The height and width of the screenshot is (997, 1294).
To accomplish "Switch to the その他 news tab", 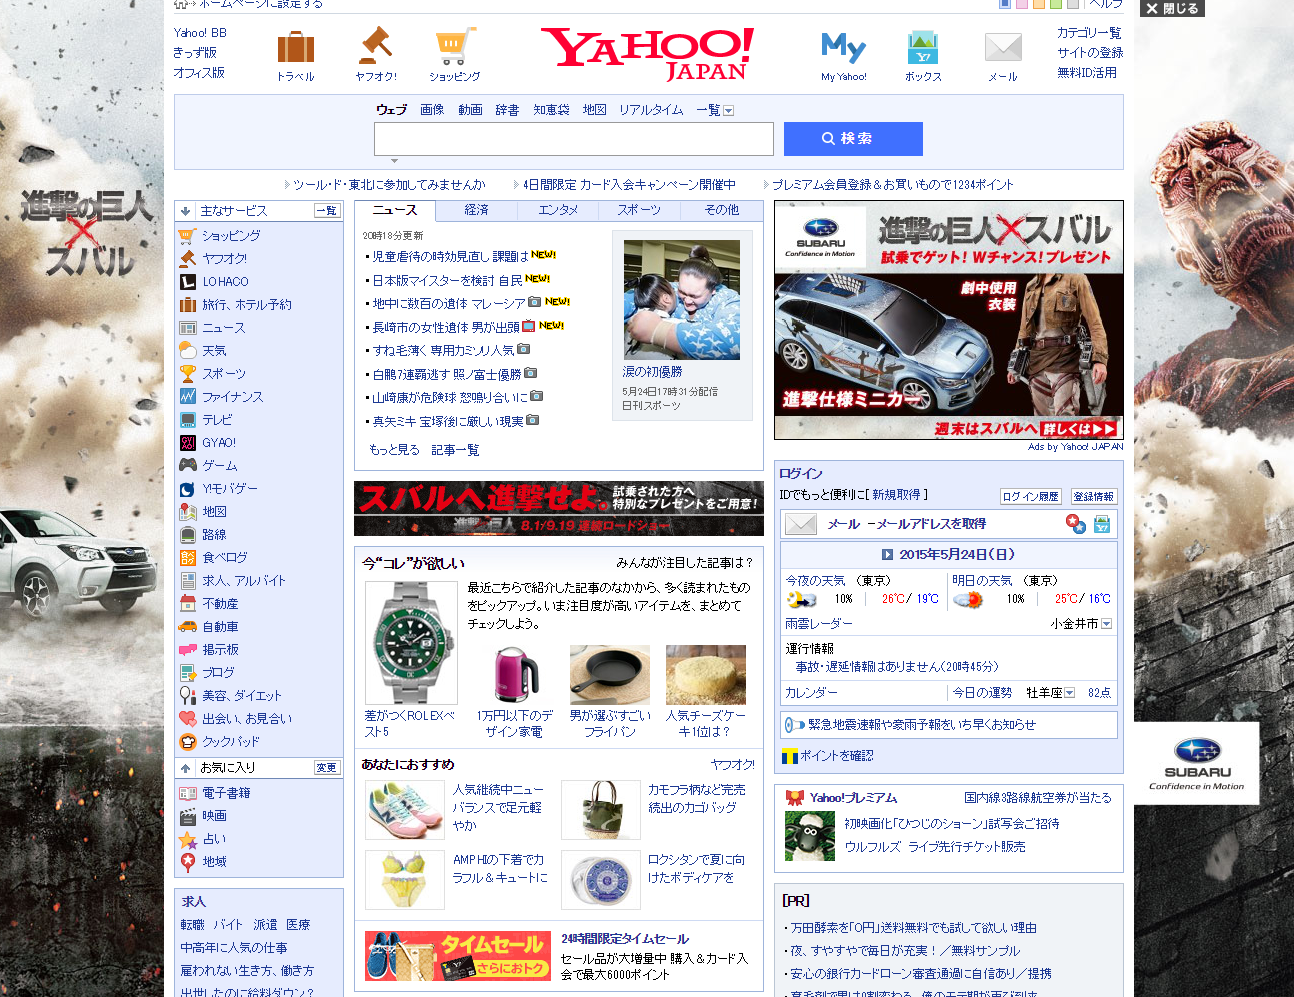I will (722, 210).
